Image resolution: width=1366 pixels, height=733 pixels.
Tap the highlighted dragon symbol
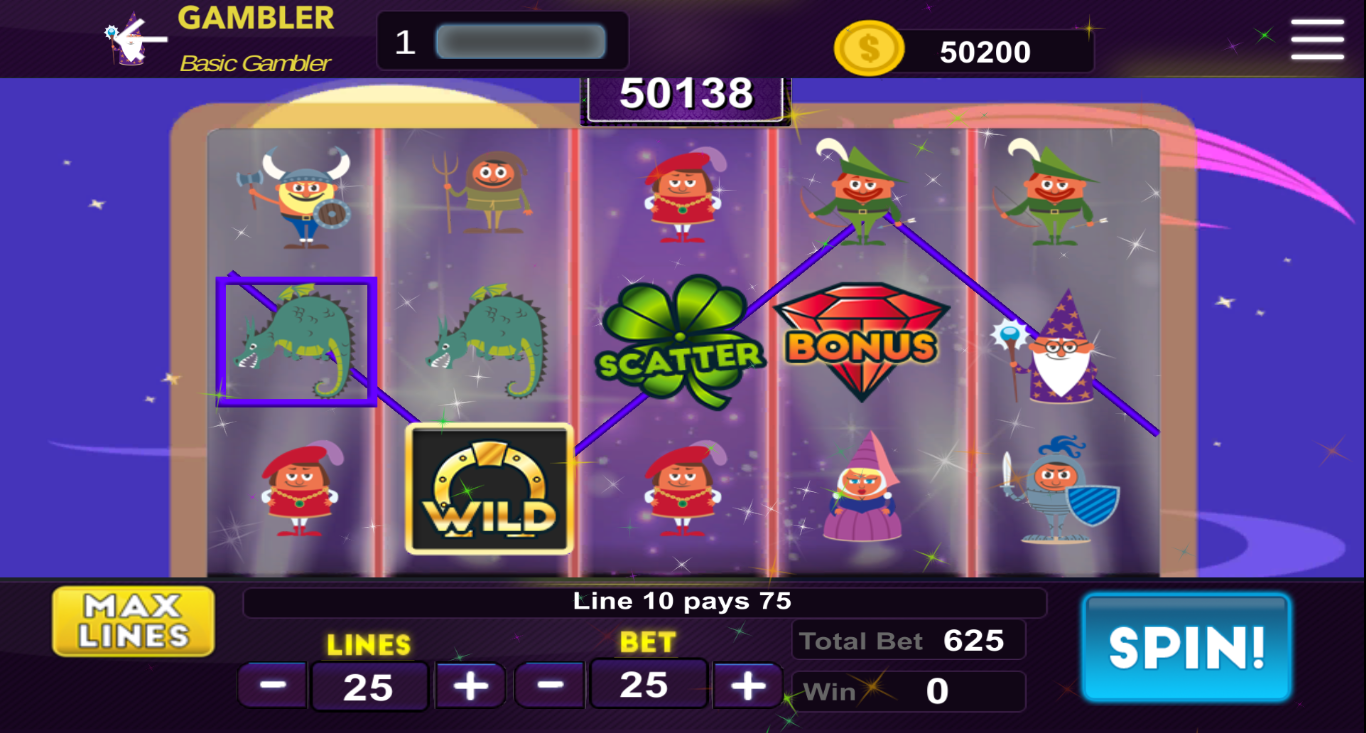point(296,342)
